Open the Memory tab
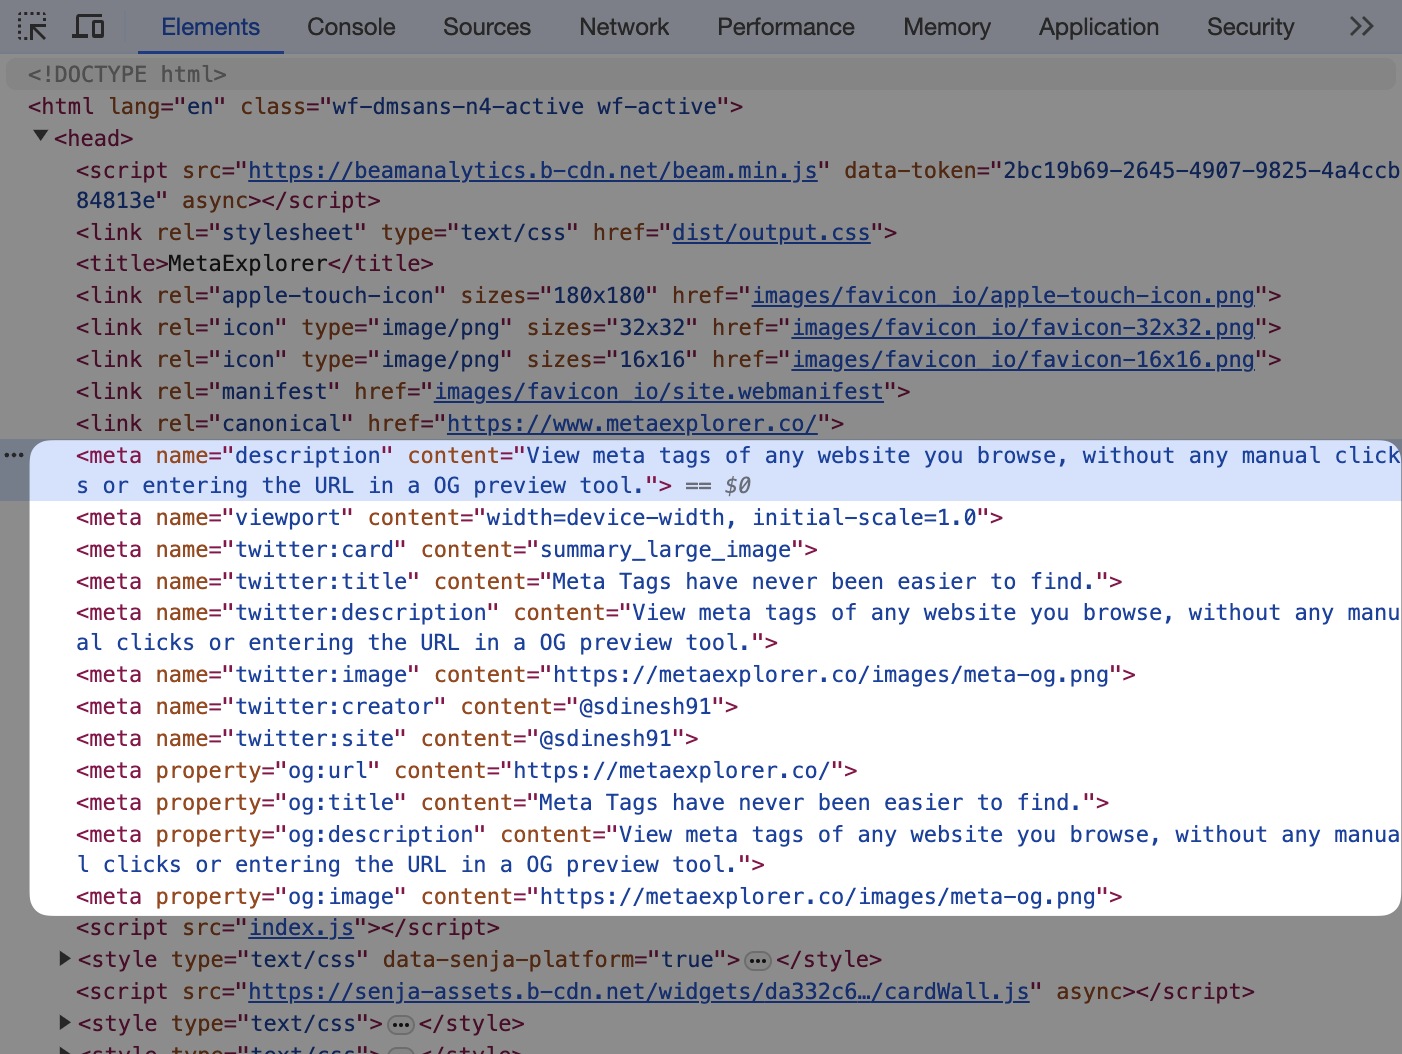Screen dimensions: 1402x1054 (947, 27)
